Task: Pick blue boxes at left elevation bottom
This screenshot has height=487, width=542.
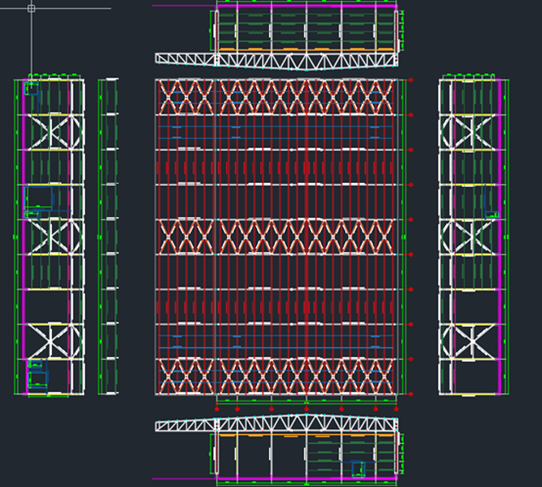Action: [37, 375]
